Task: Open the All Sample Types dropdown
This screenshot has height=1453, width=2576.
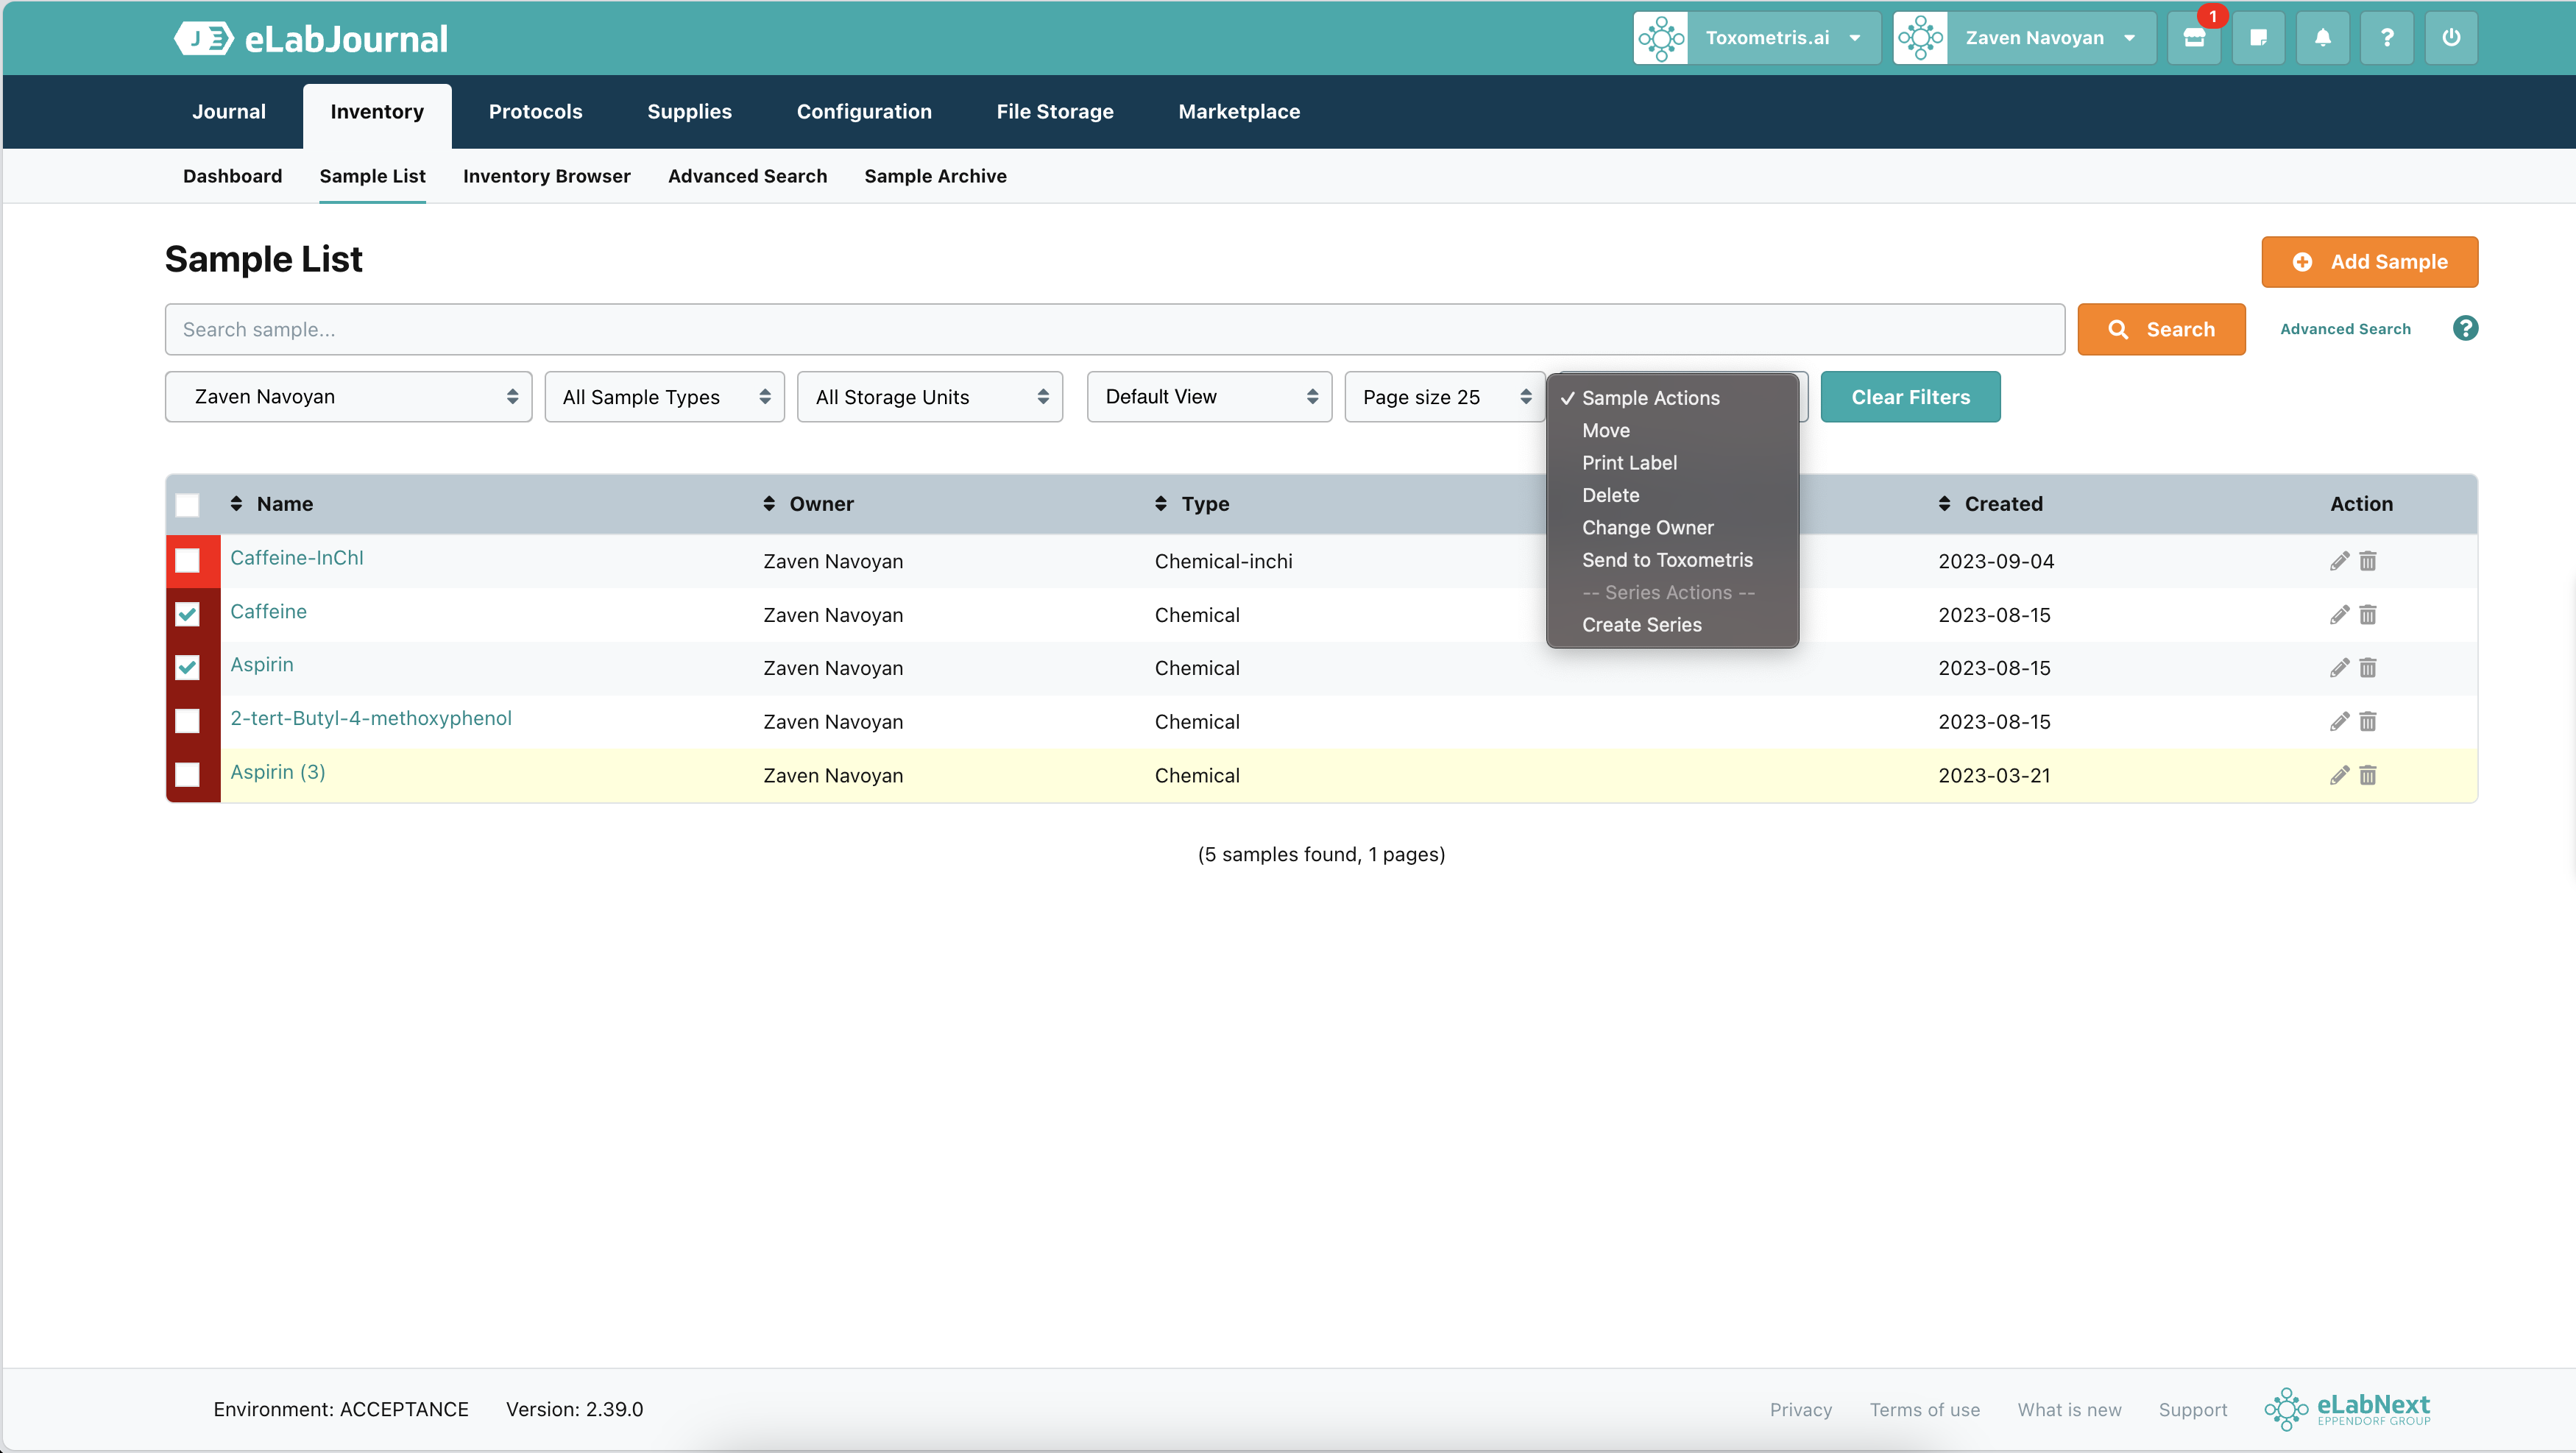Action: [664, 397]
